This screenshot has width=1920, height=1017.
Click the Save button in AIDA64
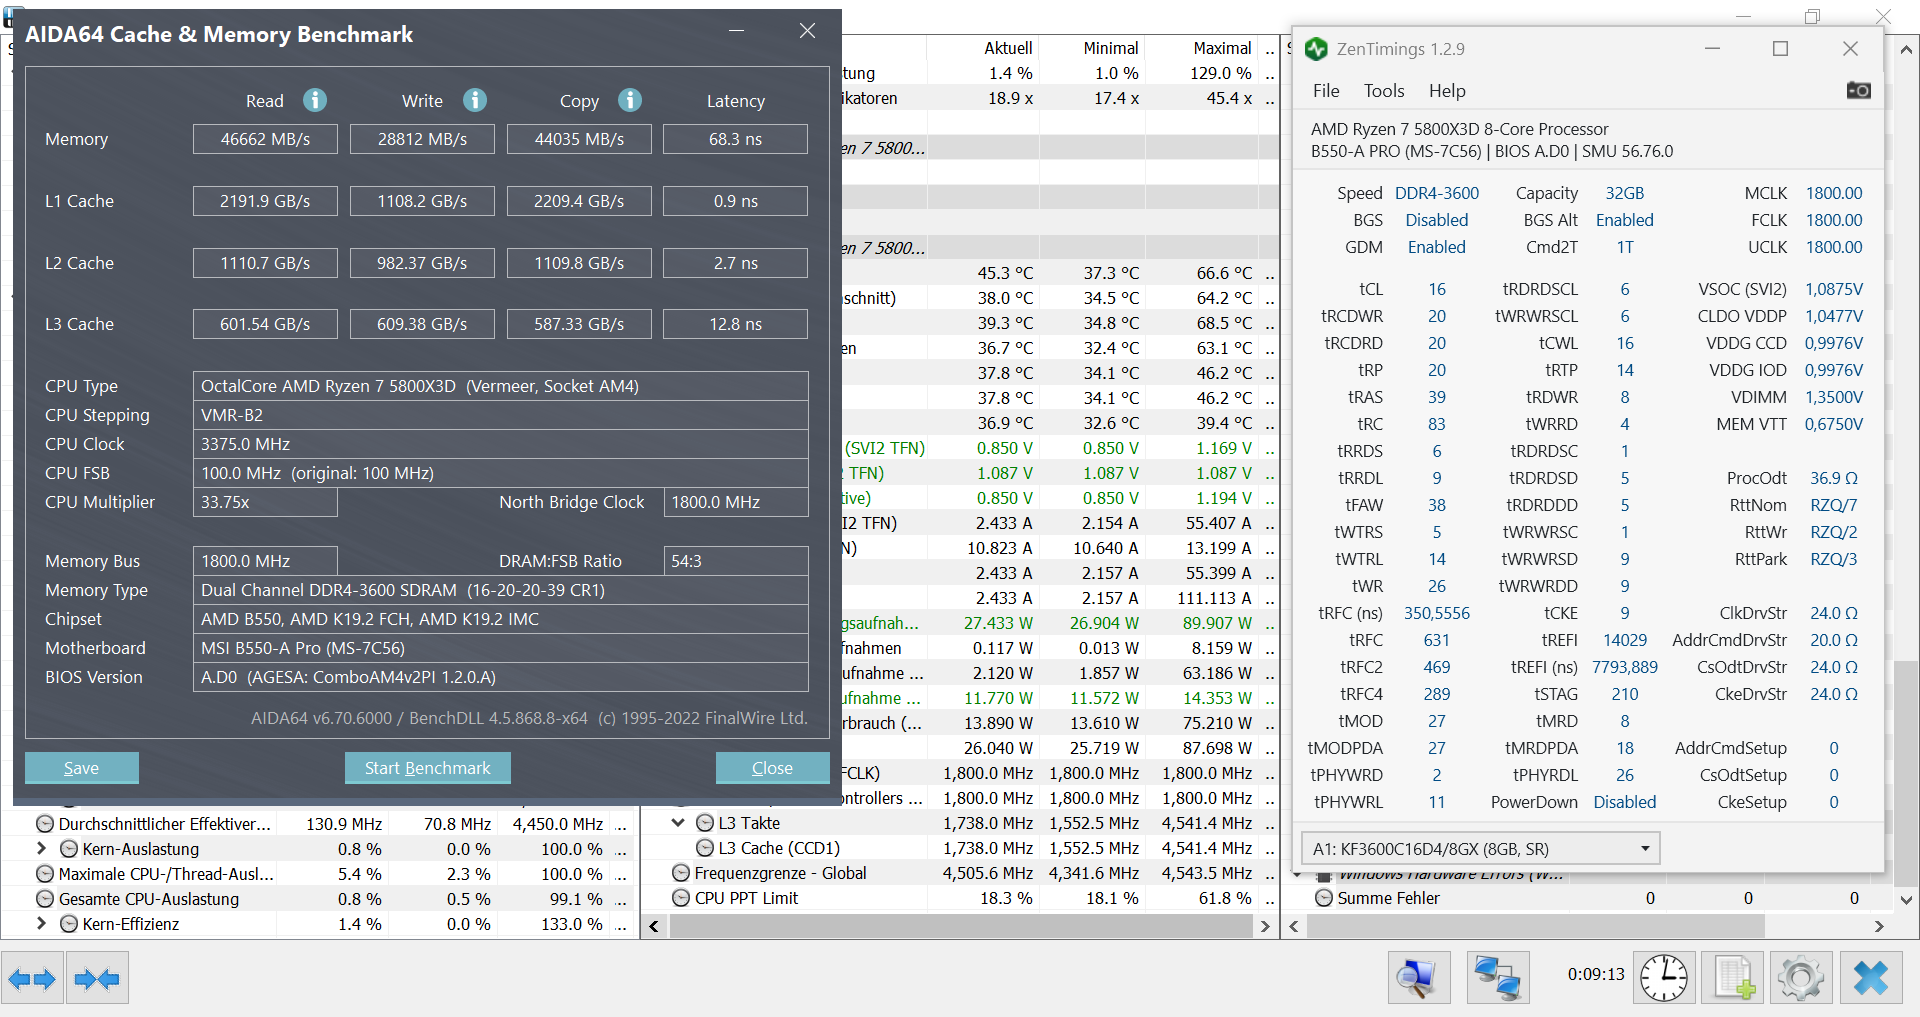coord(82,767)
